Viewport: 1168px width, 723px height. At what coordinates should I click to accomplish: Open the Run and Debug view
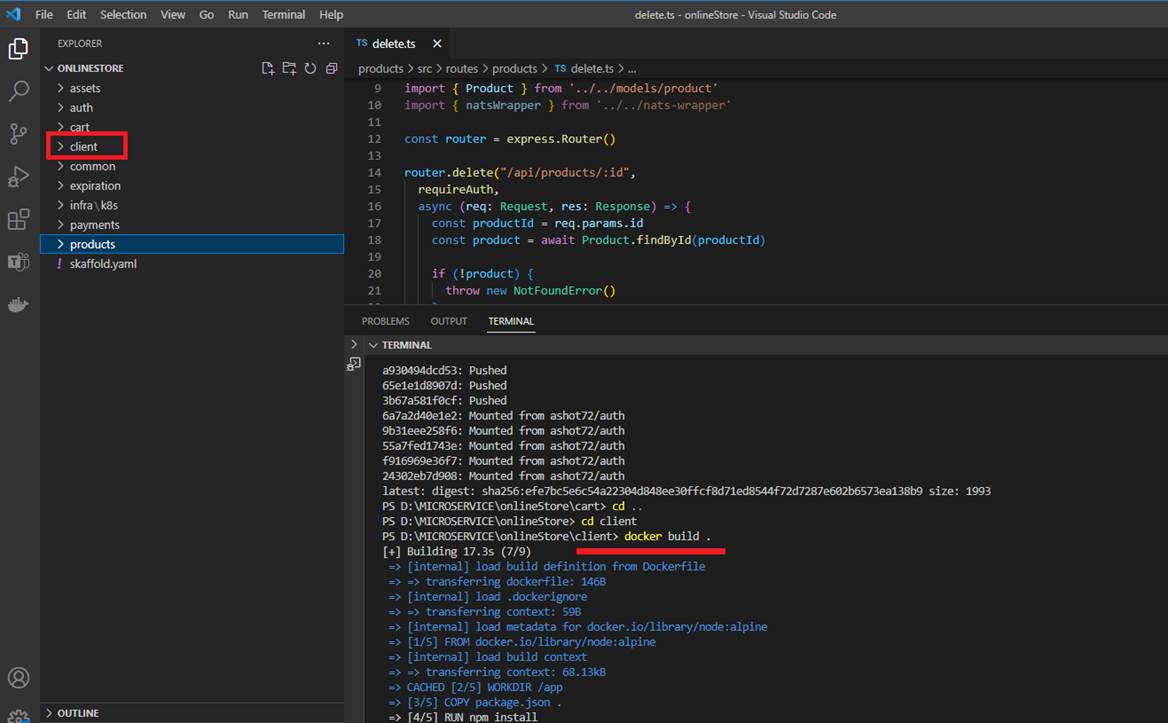19,177
